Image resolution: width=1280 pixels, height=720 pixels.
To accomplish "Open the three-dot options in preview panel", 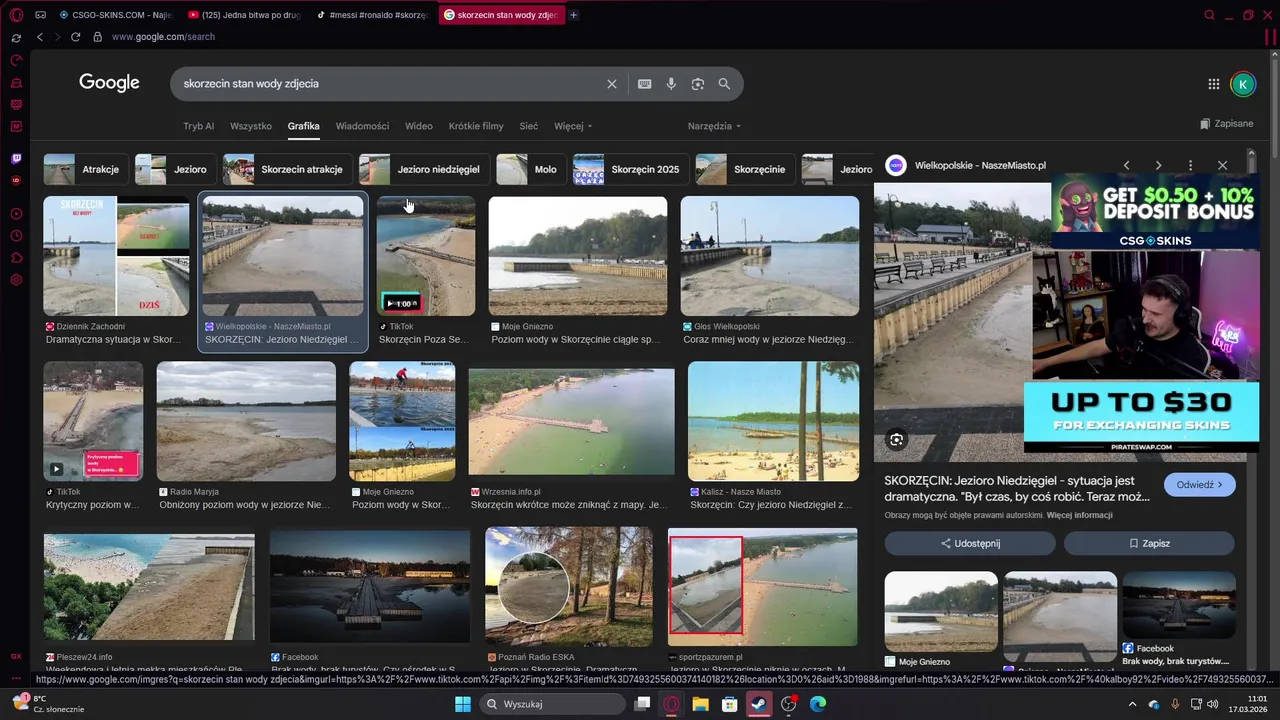I will pos(1190,165).
